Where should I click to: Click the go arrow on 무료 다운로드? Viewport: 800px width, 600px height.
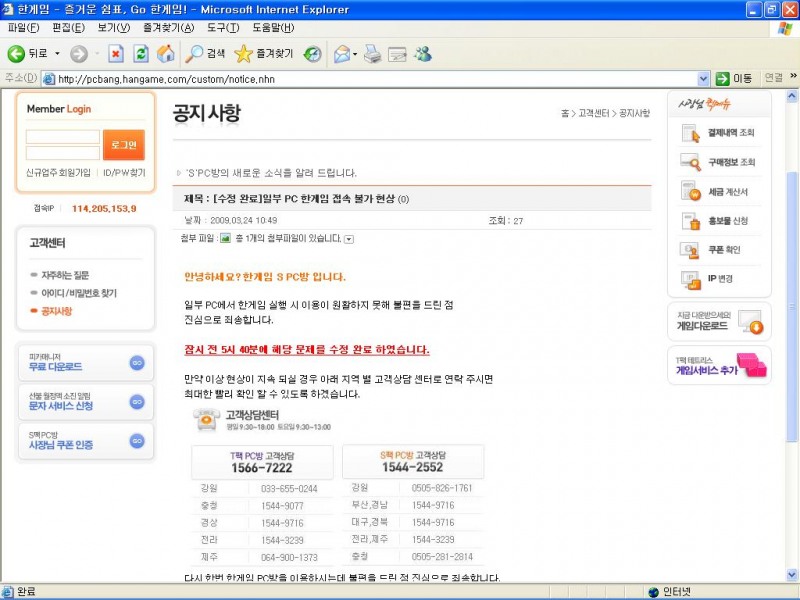pos(137,363)
